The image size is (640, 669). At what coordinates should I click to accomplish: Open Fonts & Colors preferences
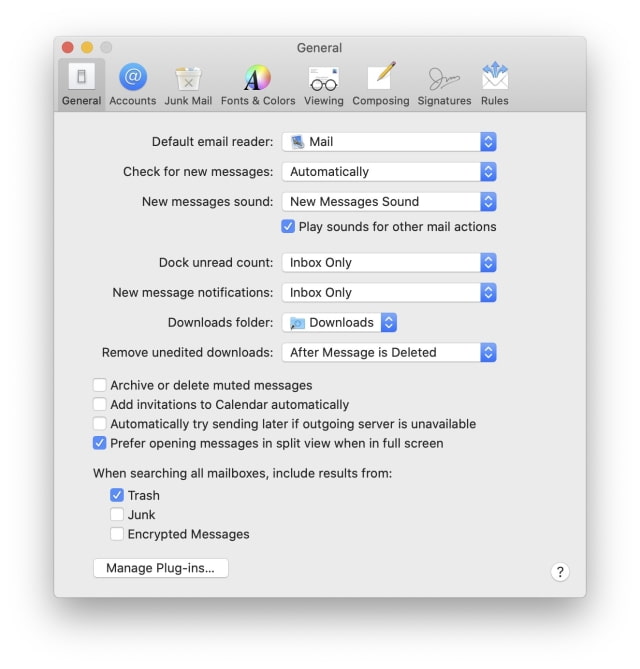click(258, 84)
